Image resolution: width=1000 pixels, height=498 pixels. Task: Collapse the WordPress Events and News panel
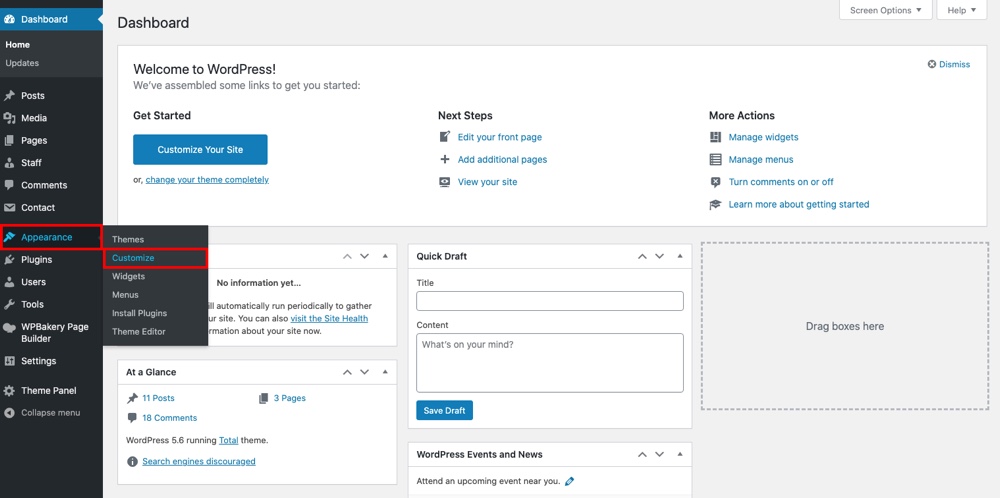[680, 455]
